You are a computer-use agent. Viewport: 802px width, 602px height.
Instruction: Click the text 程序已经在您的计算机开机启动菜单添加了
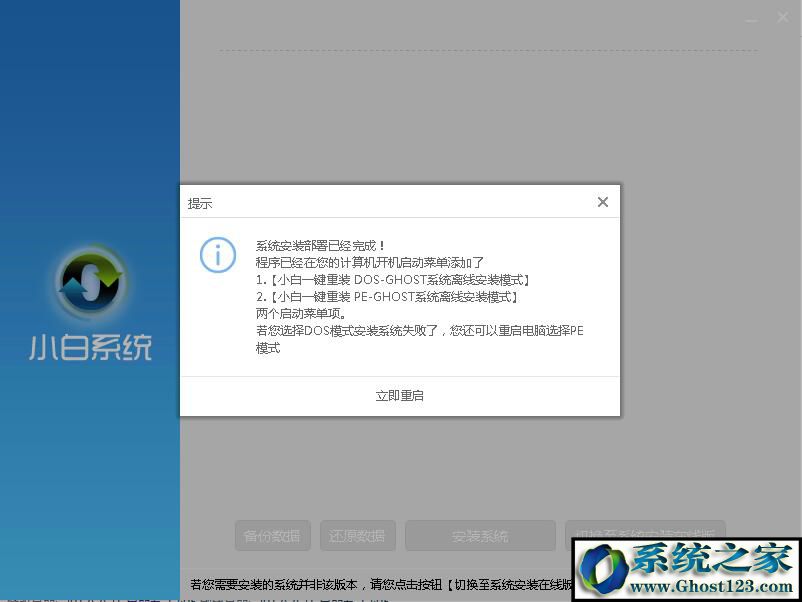click(x=369, y=262)
